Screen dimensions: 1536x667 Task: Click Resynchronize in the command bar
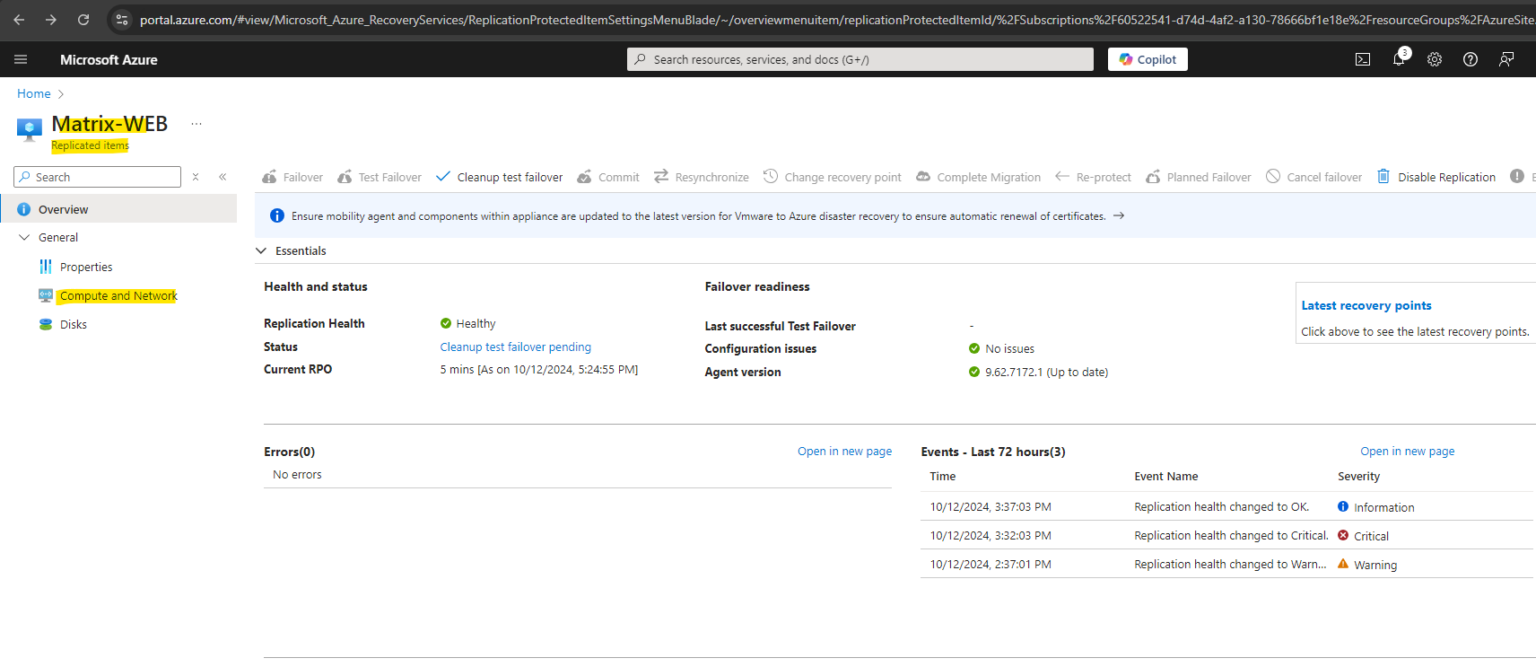pos(701,176)
